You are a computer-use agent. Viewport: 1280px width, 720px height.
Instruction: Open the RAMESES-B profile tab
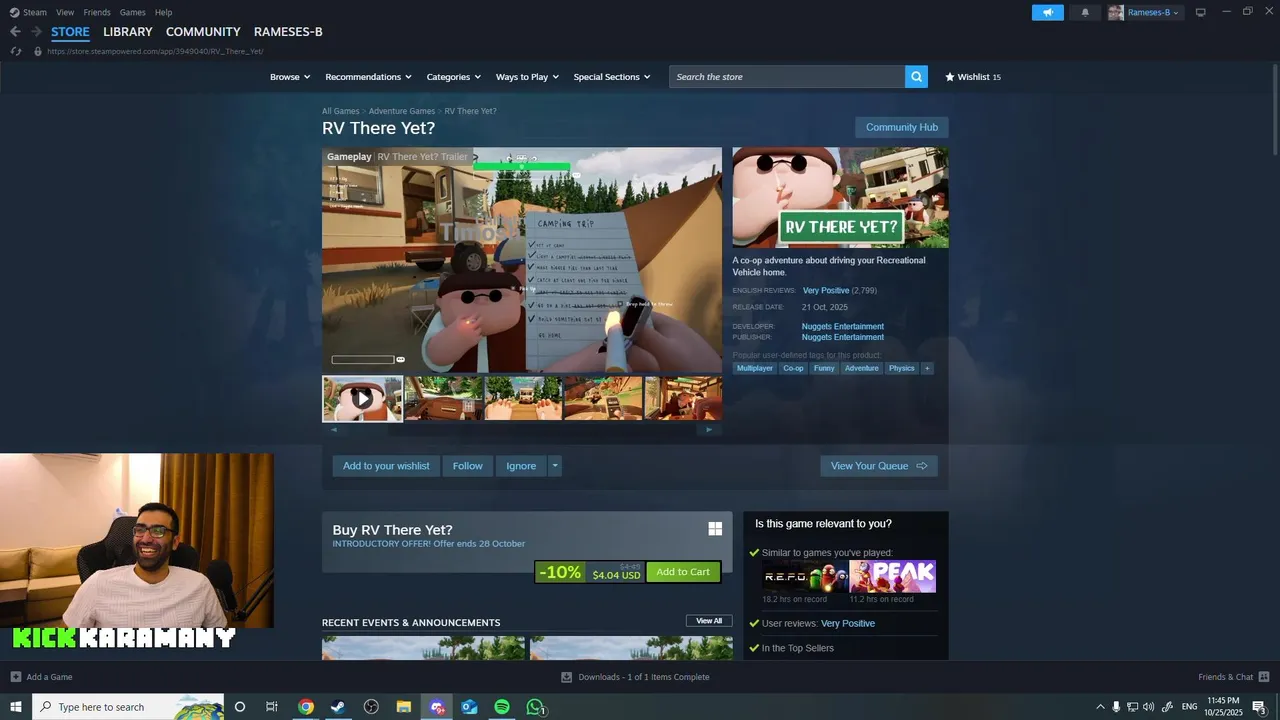coord(288,32)
